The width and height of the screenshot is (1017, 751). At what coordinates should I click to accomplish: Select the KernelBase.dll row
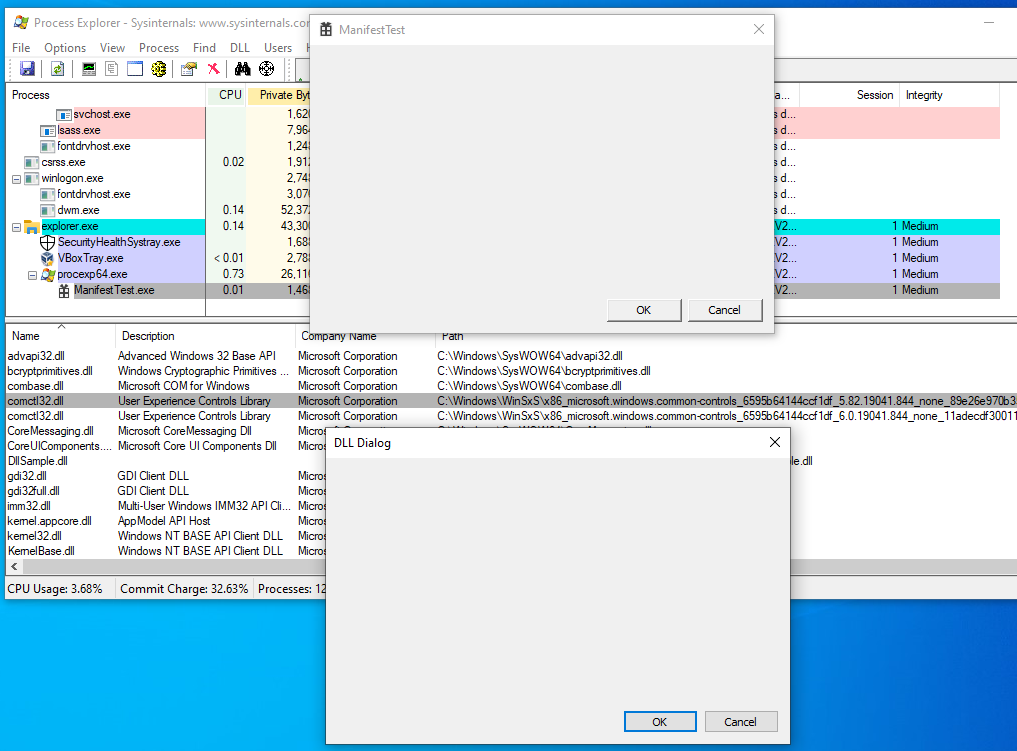coord(166,551)
